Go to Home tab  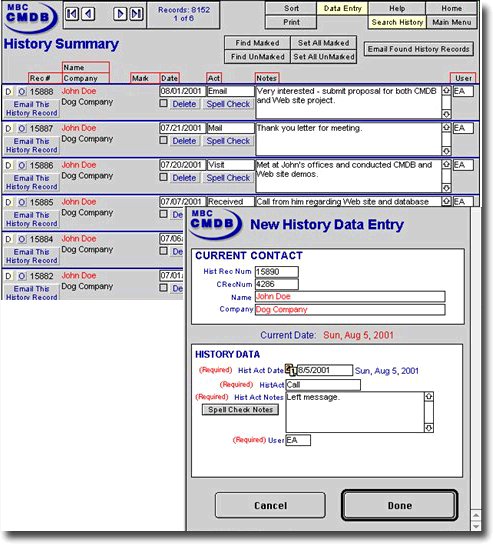pyautogui.click(x=451, y=8)
